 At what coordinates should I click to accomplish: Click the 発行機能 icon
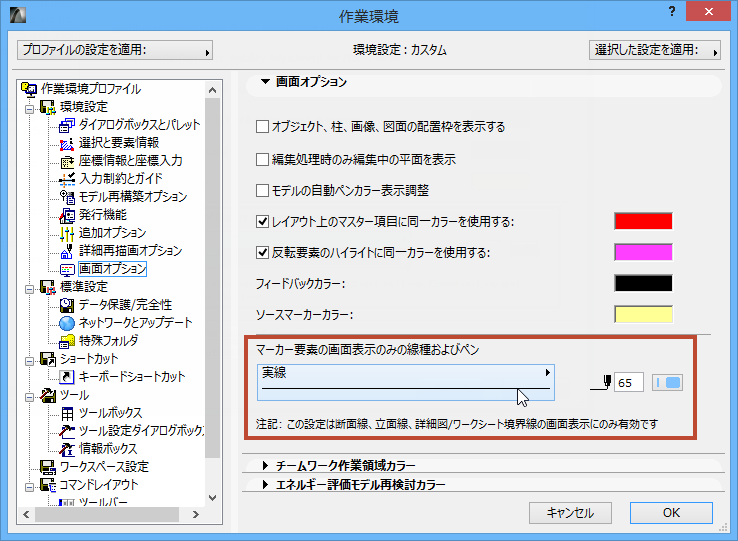tap(67, 215)
